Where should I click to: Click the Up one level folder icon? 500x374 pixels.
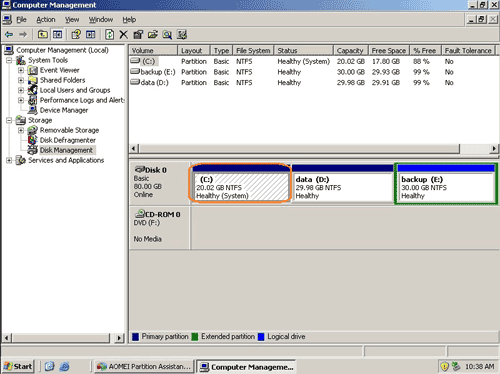click(x=42, y=34)
